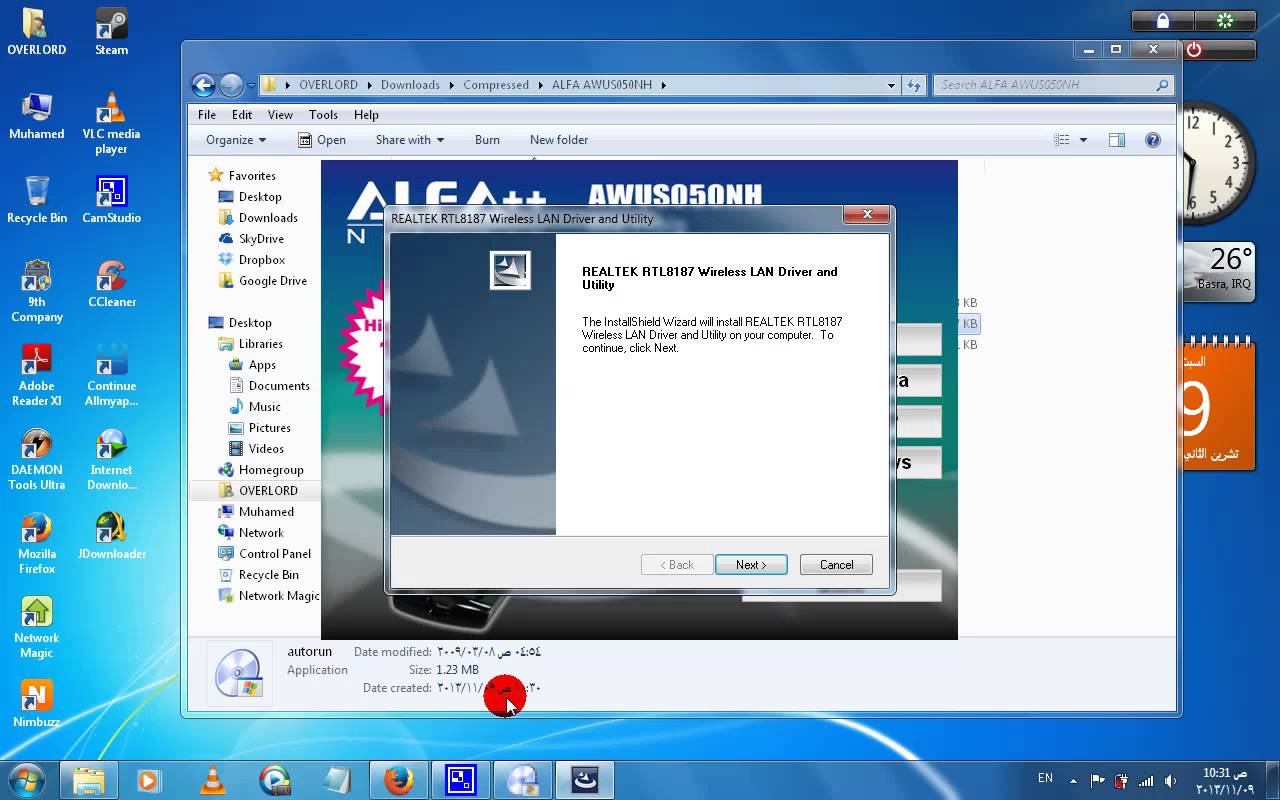Screen dimensions: 1280x800
Task: Switch to CamStudio taskbar button
Action: click(461, 780)
